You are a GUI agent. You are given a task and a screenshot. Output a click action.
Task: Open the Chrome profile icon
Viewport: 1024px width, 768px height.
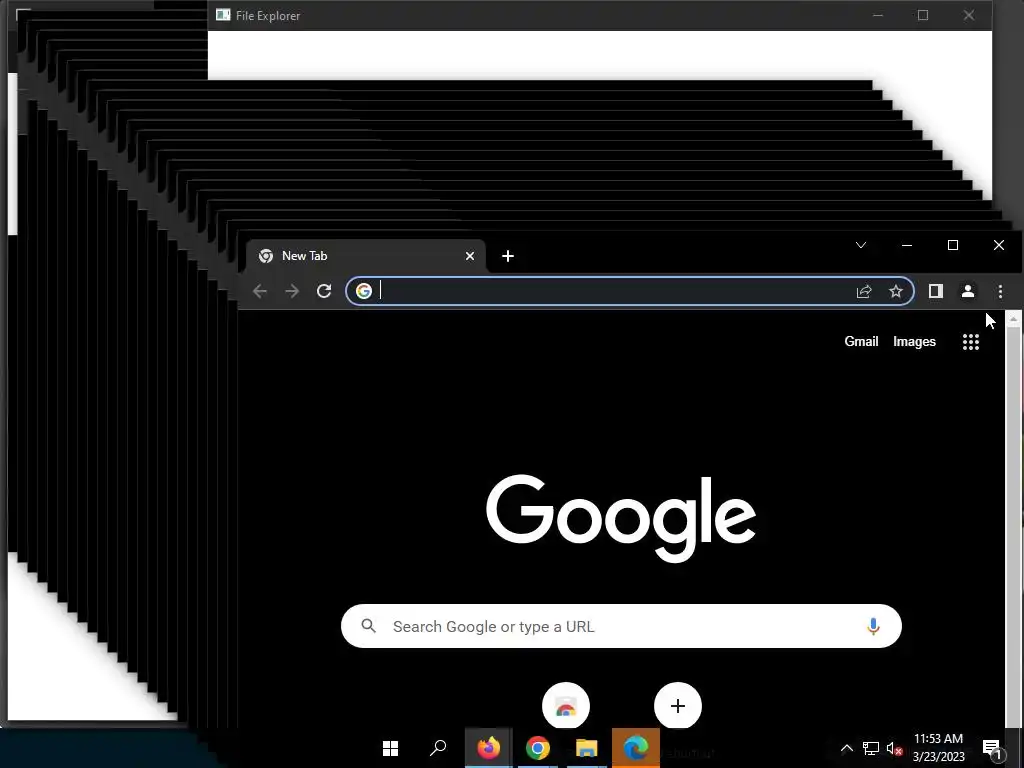coord(968,291)
